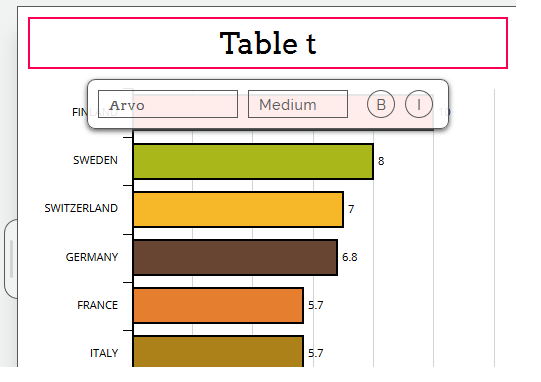Click the side panel handle on left edge
The image size is (541, 382).
click(x=11, y=259)
